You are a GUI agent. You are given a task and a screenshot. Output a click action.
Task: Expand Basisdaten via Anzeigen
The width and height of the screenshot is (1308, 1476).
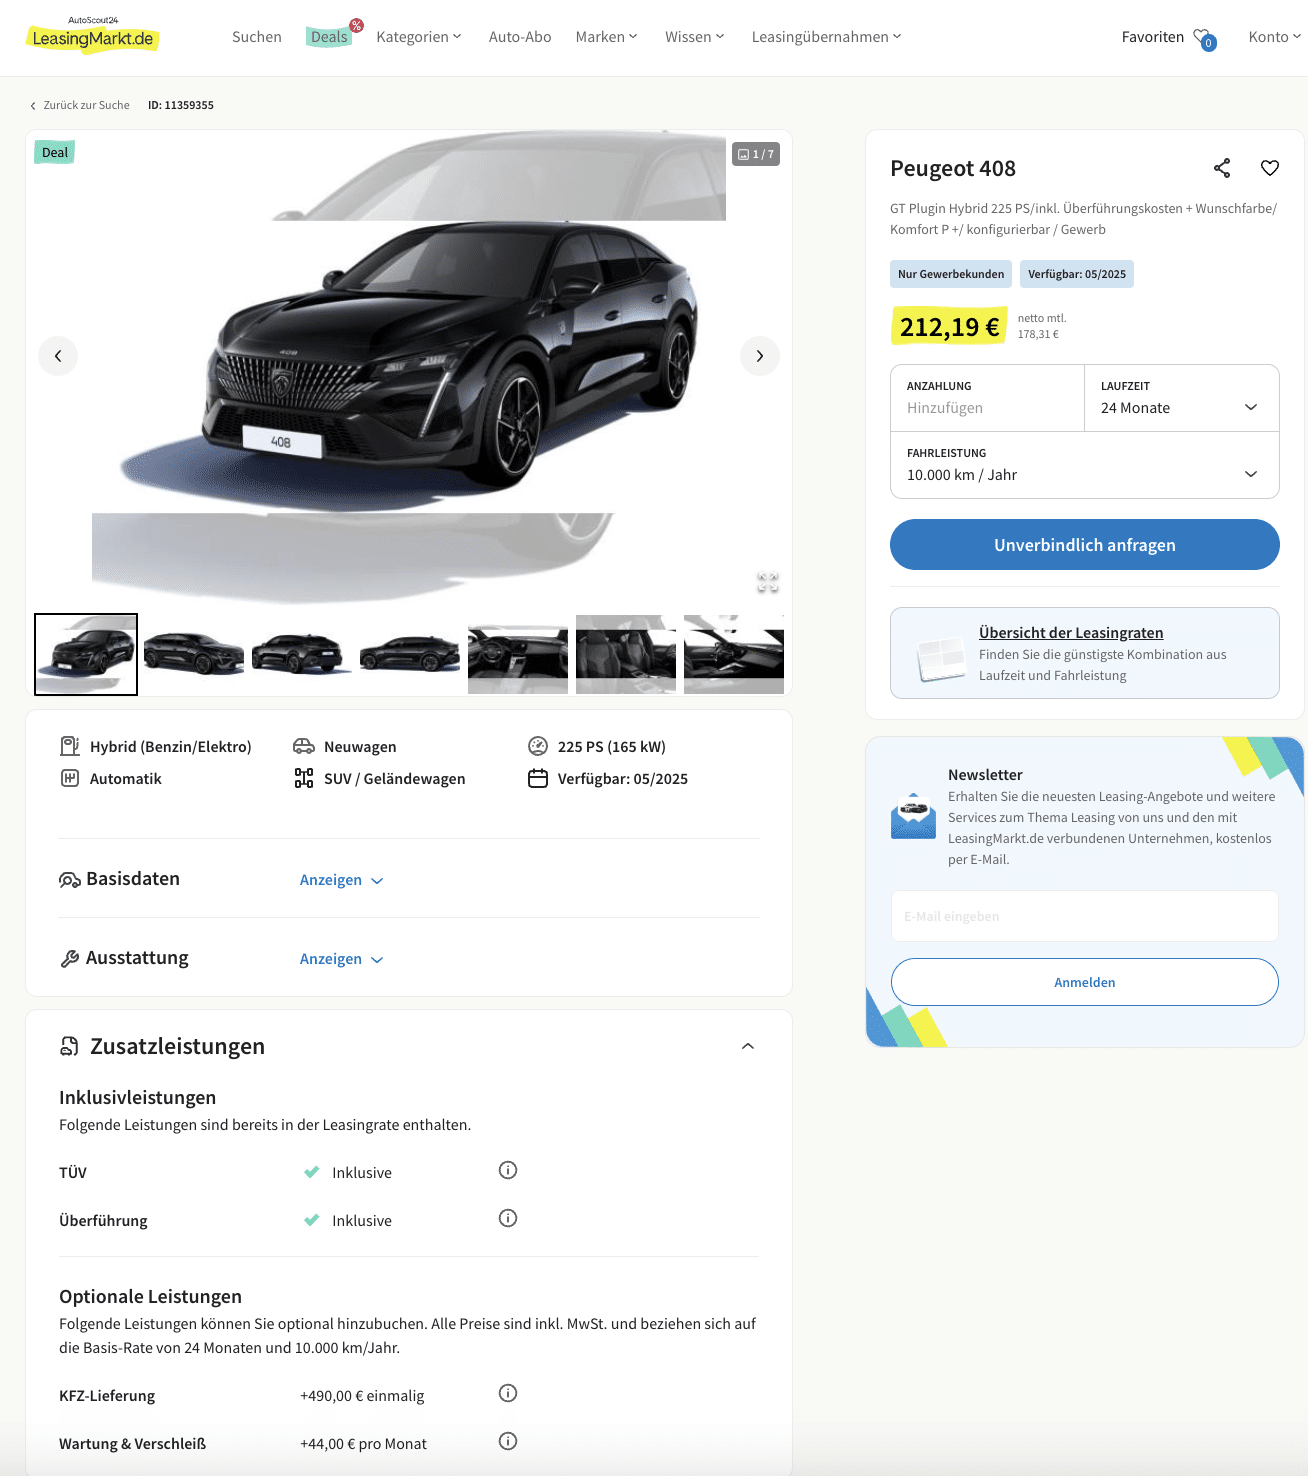click(341, 880)
